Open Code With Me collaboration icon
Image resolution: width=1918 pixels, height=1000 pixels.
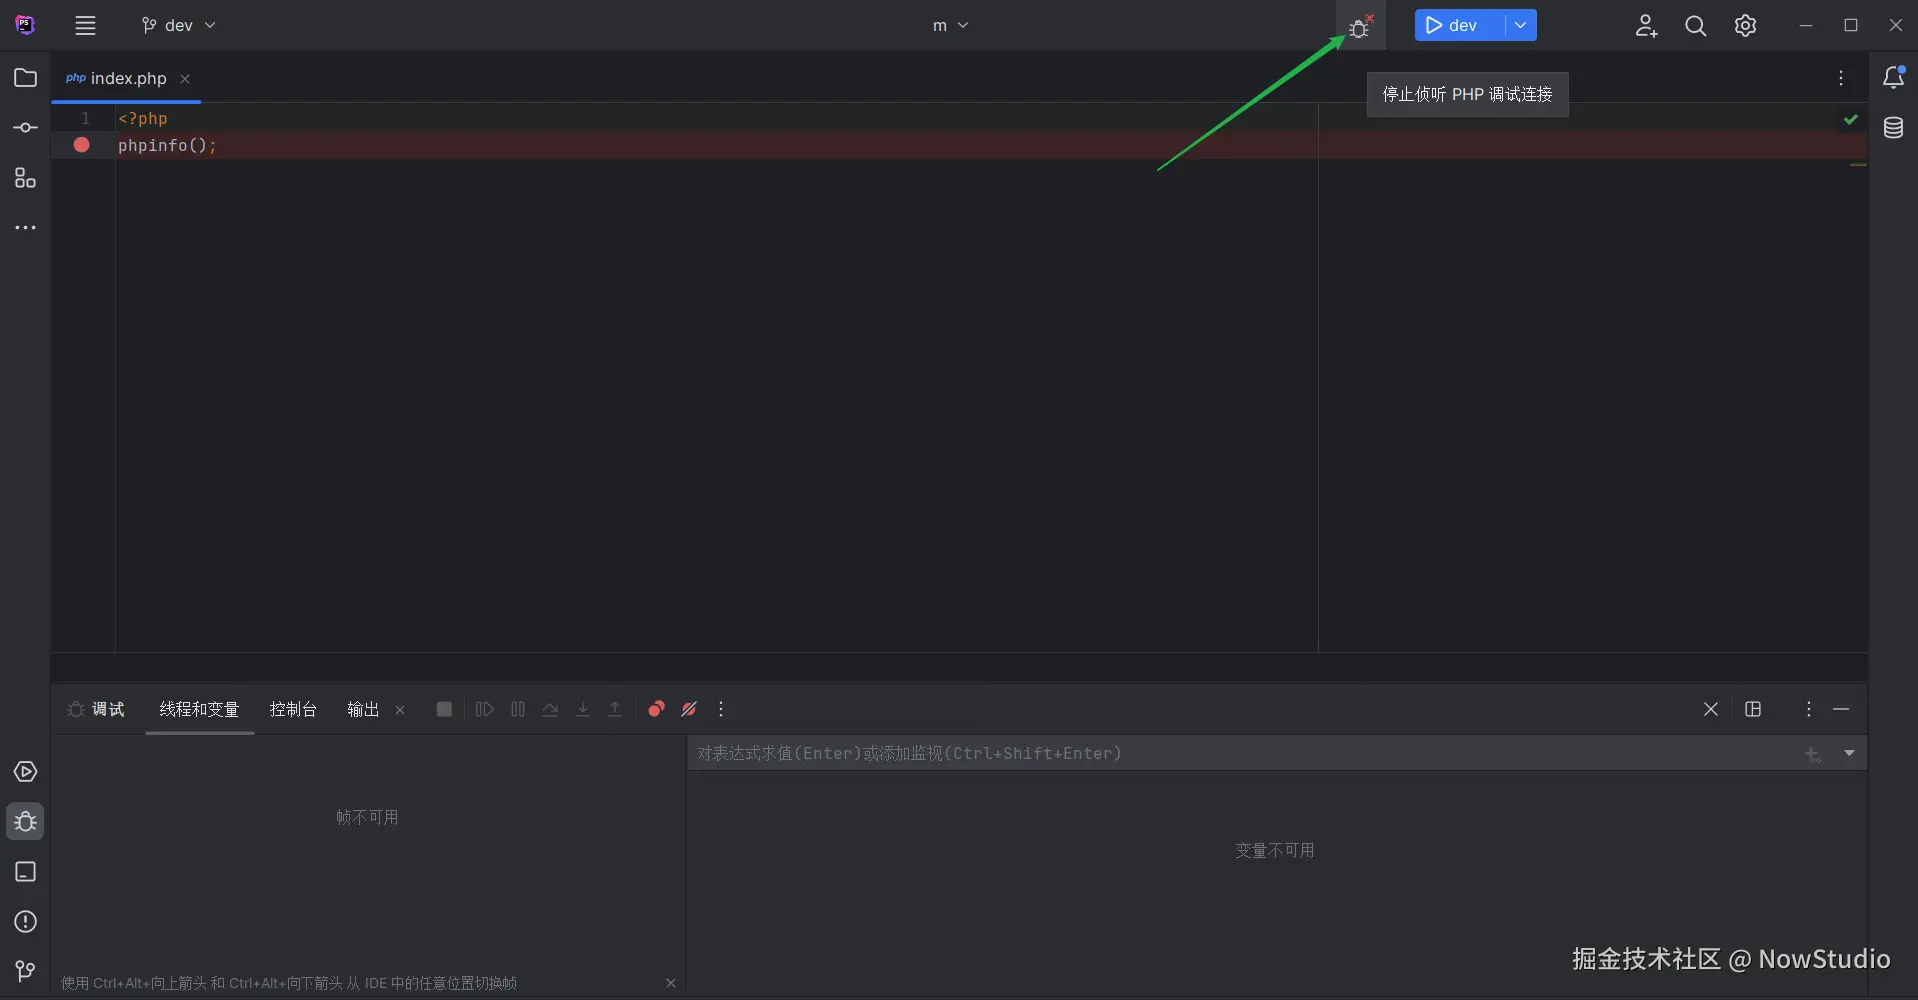(1646, 26)
